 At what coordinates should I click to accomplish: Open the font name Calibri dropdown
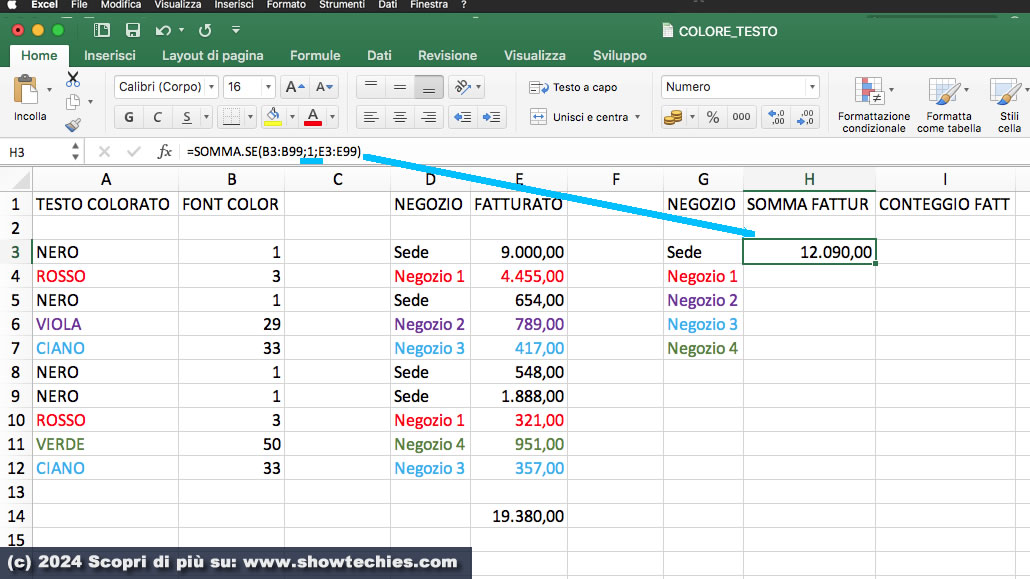click(212, 87)
